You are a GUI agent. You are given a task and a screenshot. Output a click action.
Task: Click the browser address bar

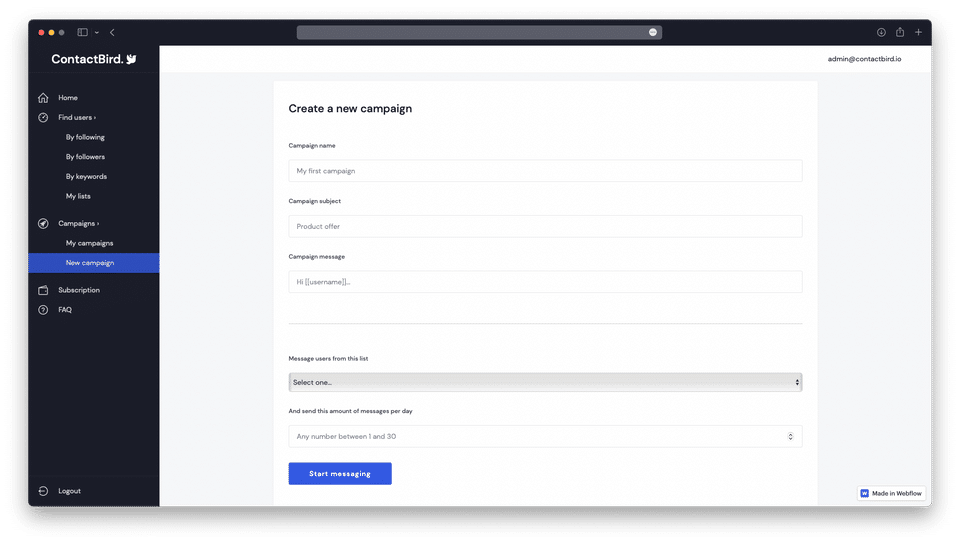(x=479, y=32)
